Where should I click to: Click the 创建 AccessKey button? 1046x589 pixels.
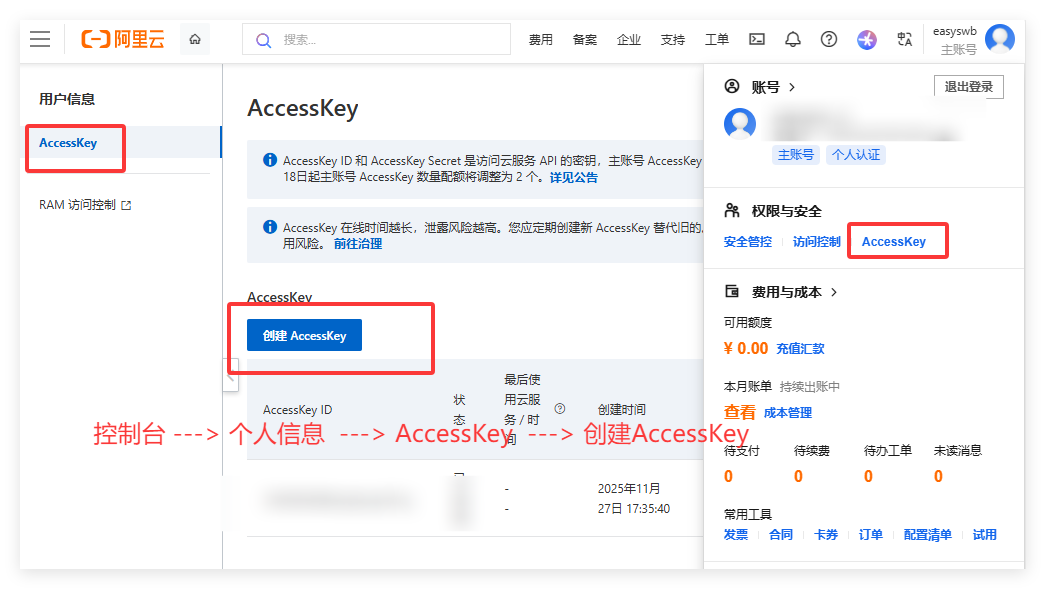click(x=304, y=335)
